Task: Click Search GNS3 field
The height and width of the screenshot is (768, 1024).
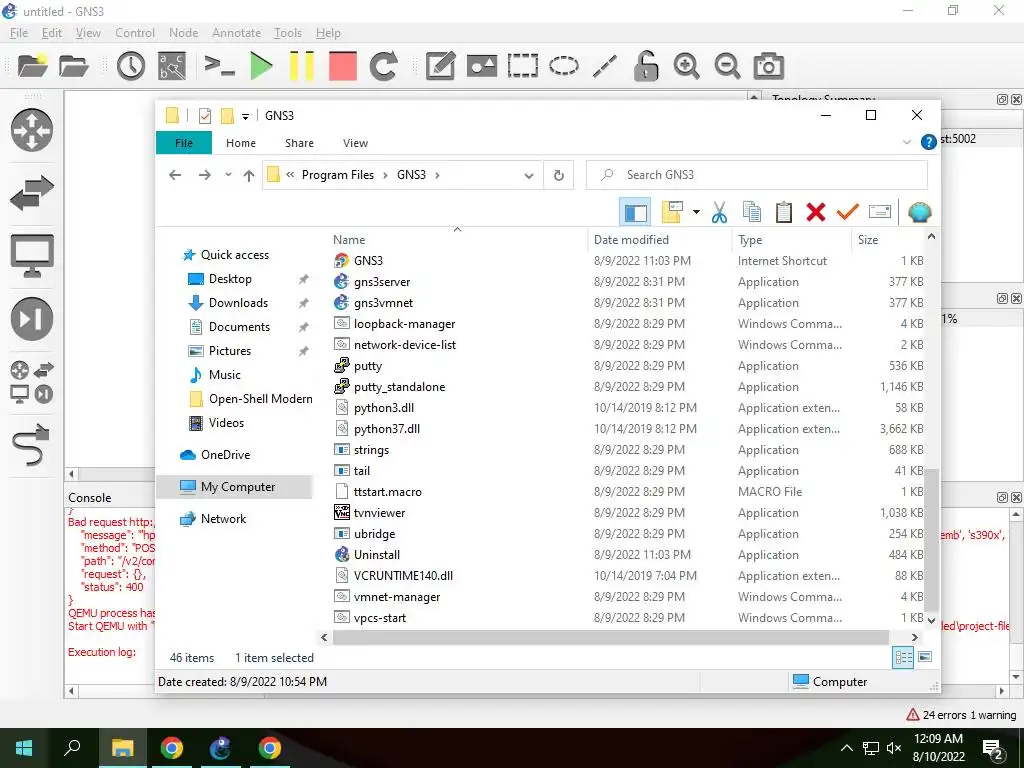Action: point(757,175)
